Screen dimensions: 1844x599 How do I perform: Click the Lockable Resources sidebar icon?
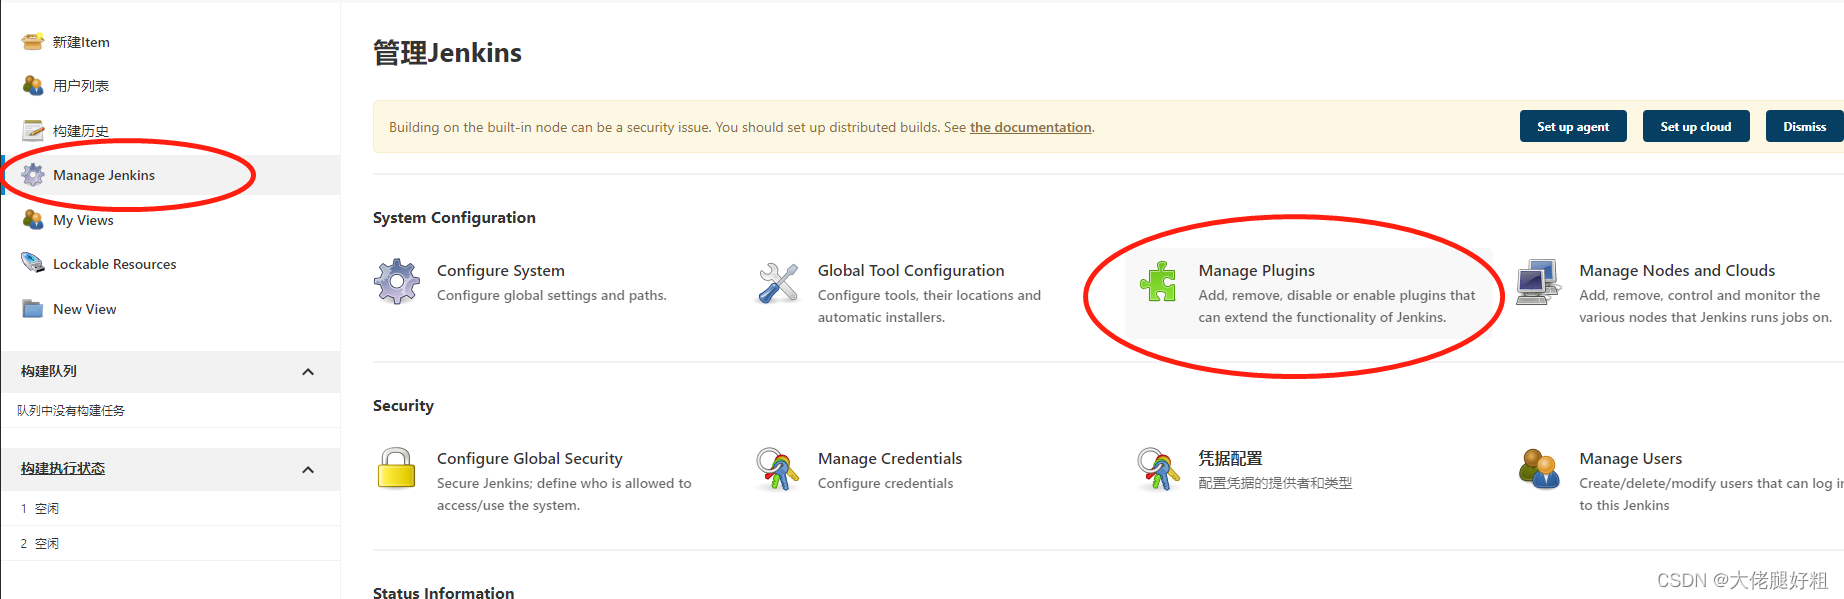point(33,263)
